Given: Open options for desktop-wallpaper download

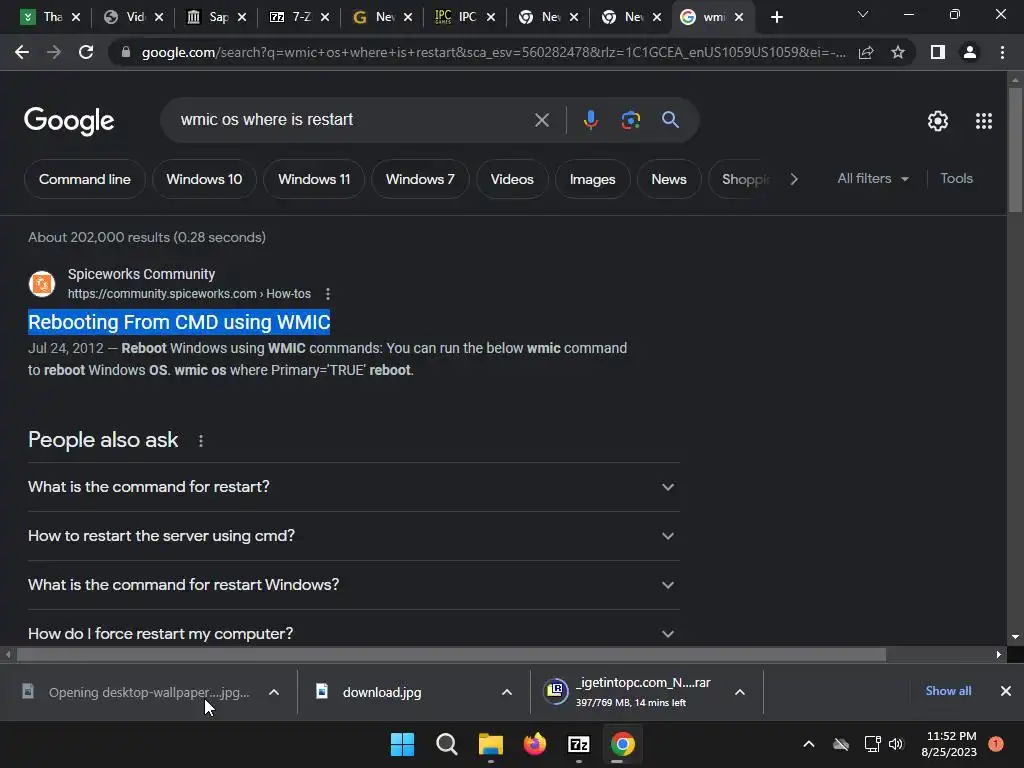Looking at the screenshot, I should 274,692.
